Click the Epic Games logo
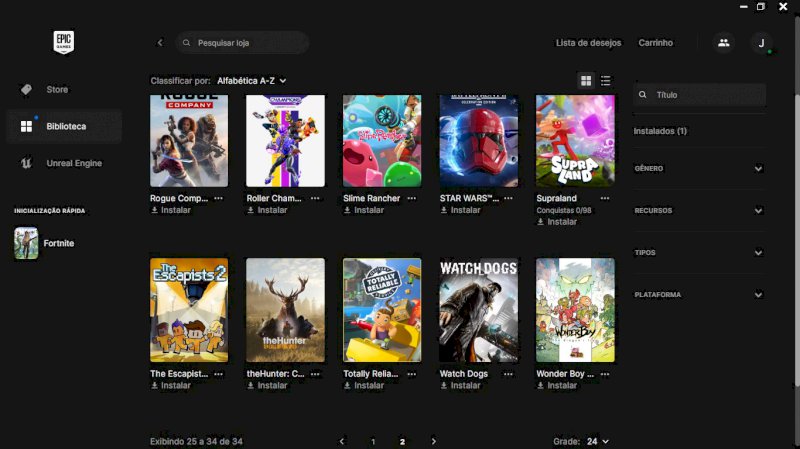800x449 pixels. tap(64, 42)
